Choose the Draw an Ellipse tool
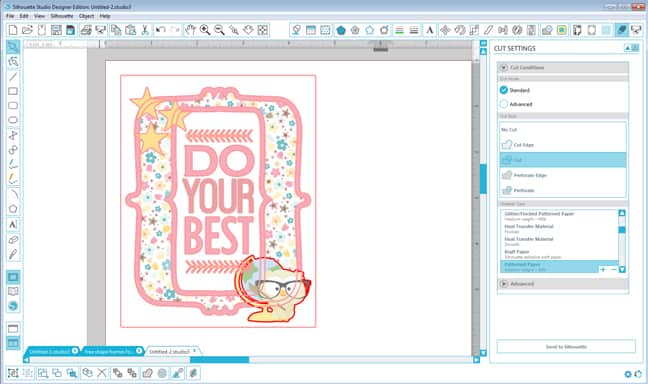The width and height of the screenshot is (648, 384). point(13,120)
